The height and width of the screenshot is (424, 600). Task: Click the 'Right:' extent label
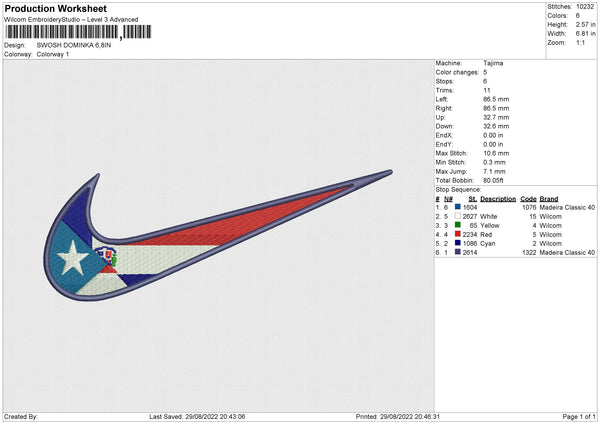(x=444, y=108)
